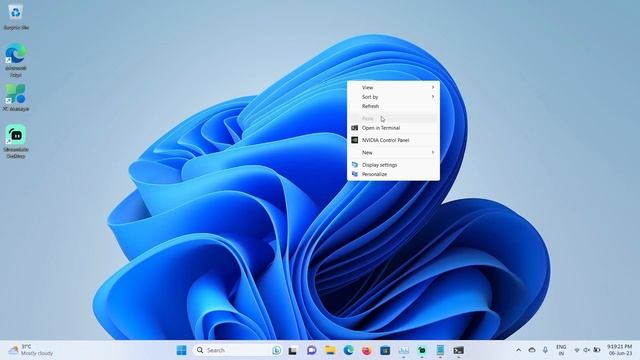Expand the View submenu in context menu

[x=393, y=87]
